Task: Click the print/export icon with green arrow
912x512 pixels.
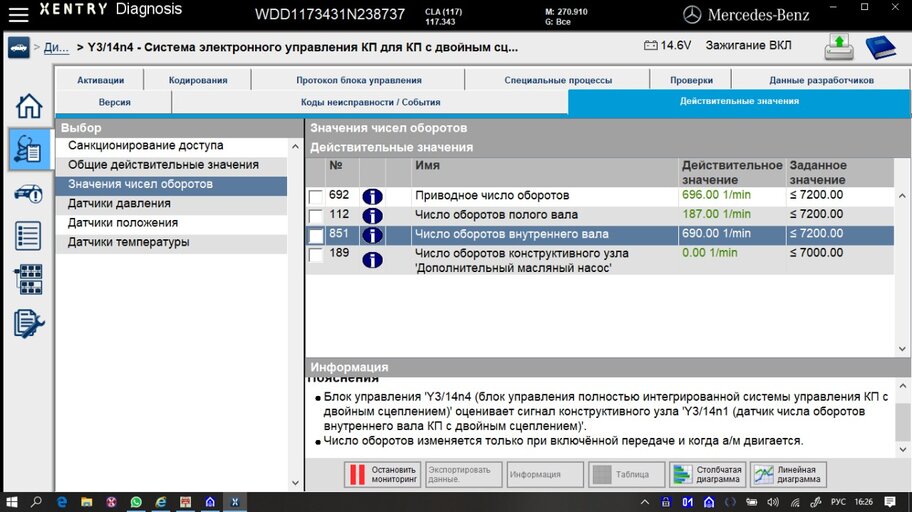Action: click(x=839, y=47)
